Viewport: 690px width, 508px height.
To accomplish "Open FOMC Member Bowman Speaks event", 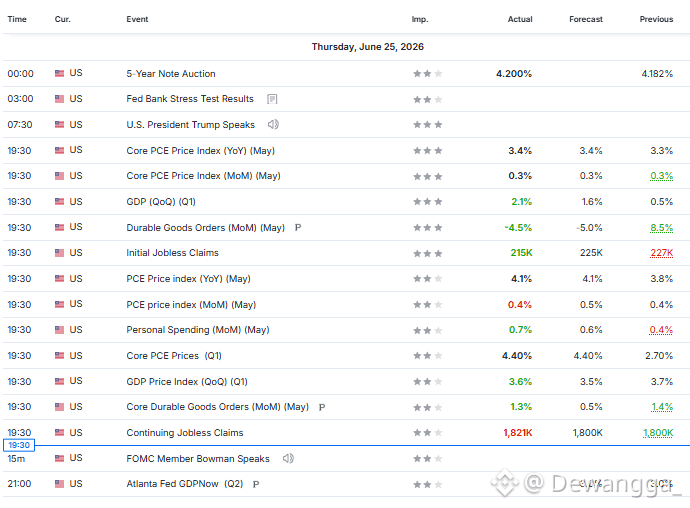I will click(x=198, y=459).
